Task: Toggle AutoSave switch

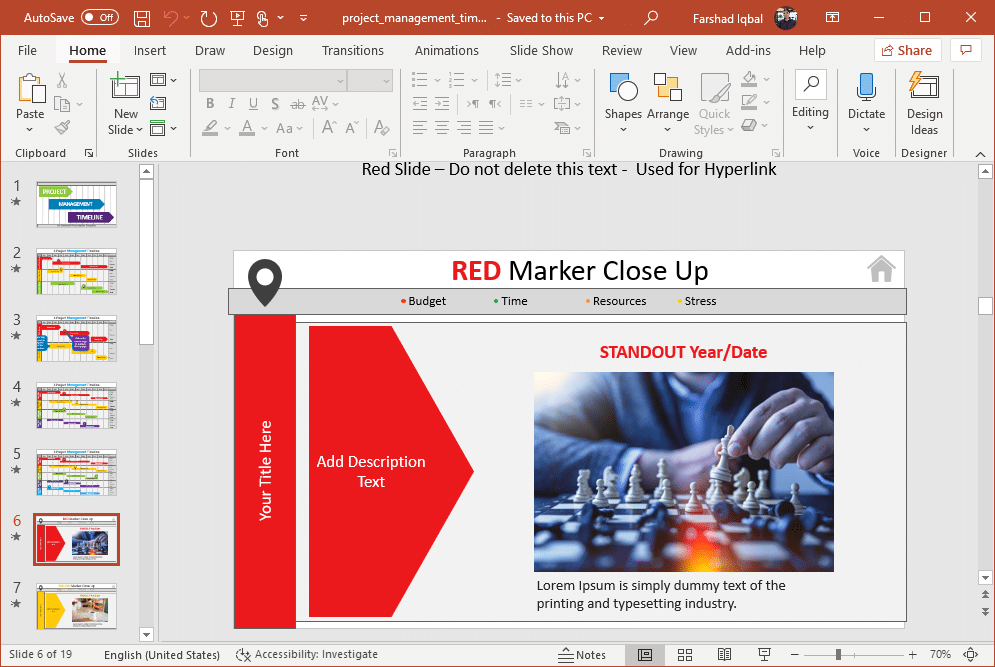Action: click(x=99, y=18)
